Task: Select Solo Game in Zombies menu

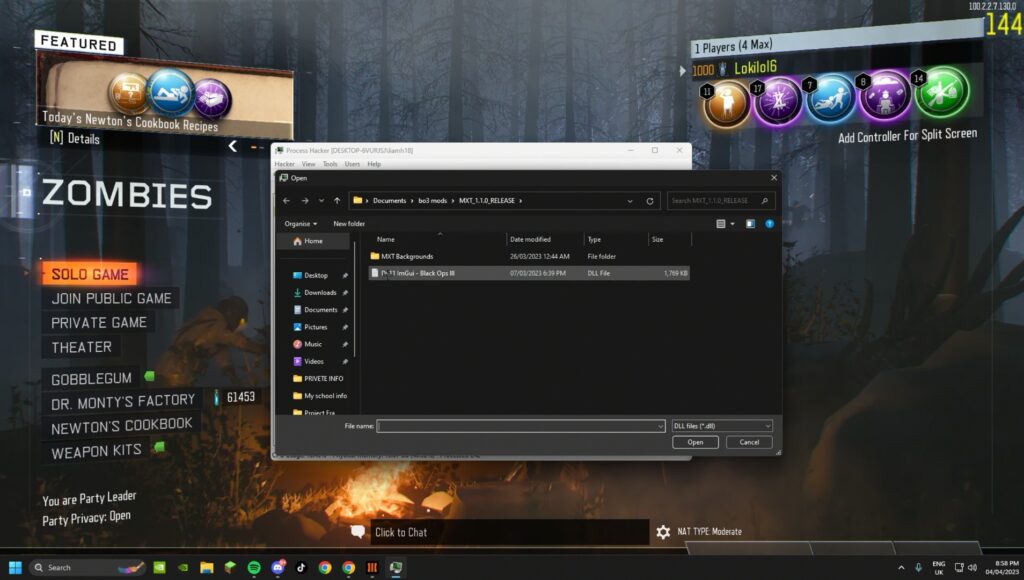Action: pyautogui.click(x=90, y=274)
